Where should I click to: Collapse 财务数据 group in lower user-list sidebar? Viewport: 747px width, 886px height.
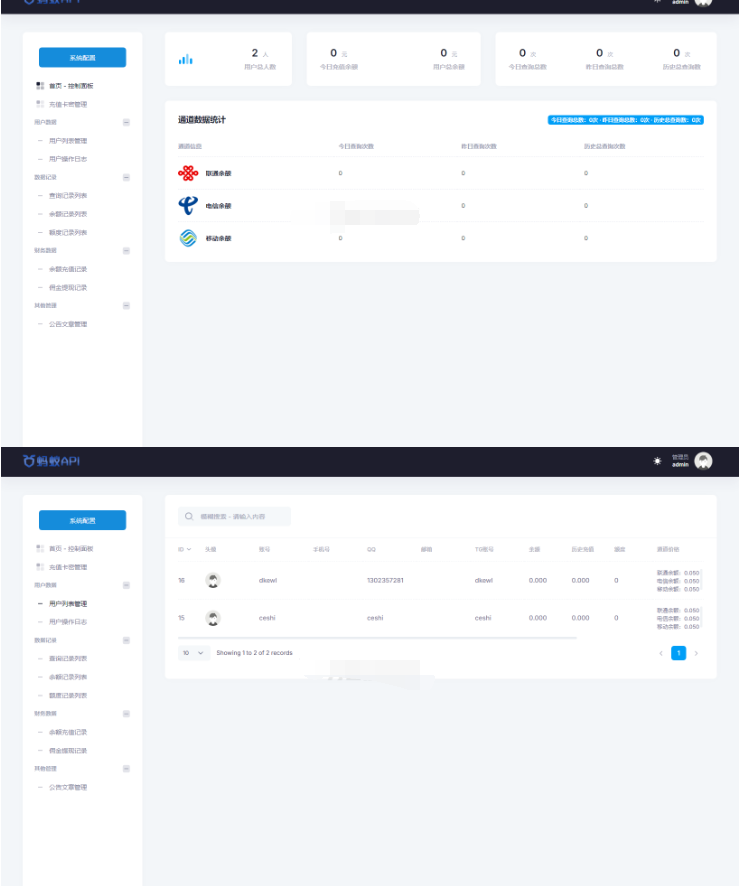click(x=126, y=714)
